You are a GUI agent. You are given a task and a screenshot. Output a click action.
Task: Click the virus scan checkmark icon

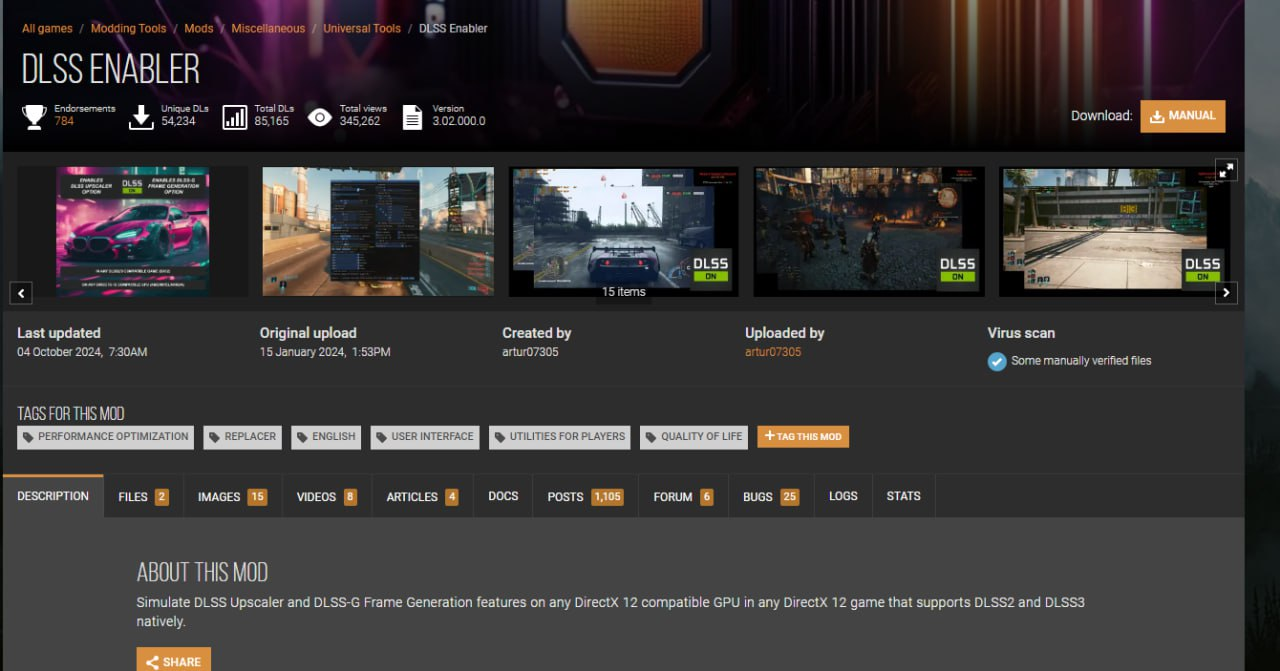click(997, 361)
